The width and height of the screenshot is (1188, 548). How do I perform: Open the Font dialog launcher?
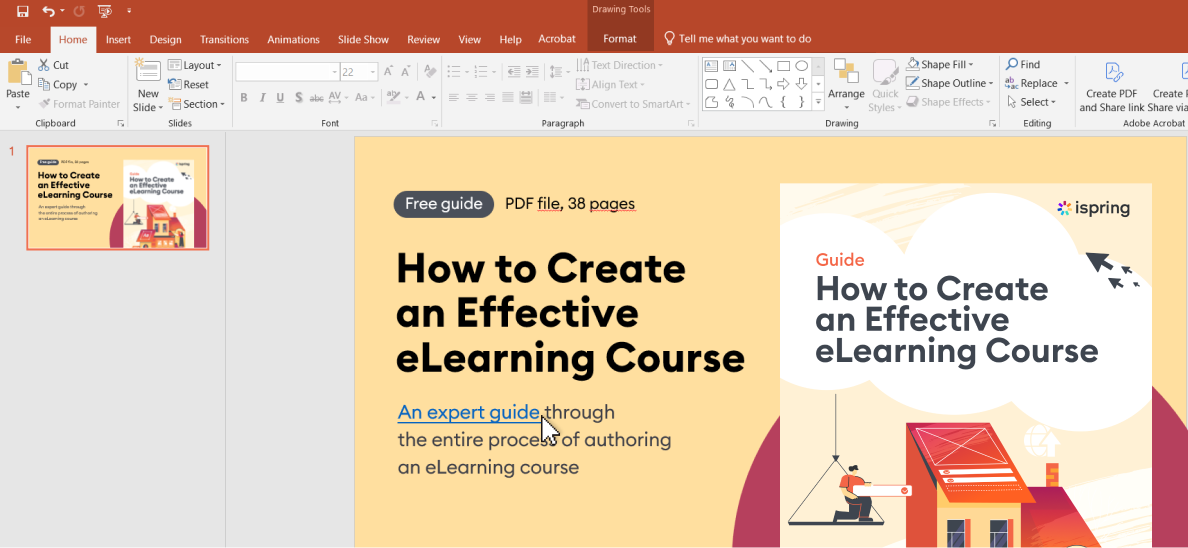point(435,123)
